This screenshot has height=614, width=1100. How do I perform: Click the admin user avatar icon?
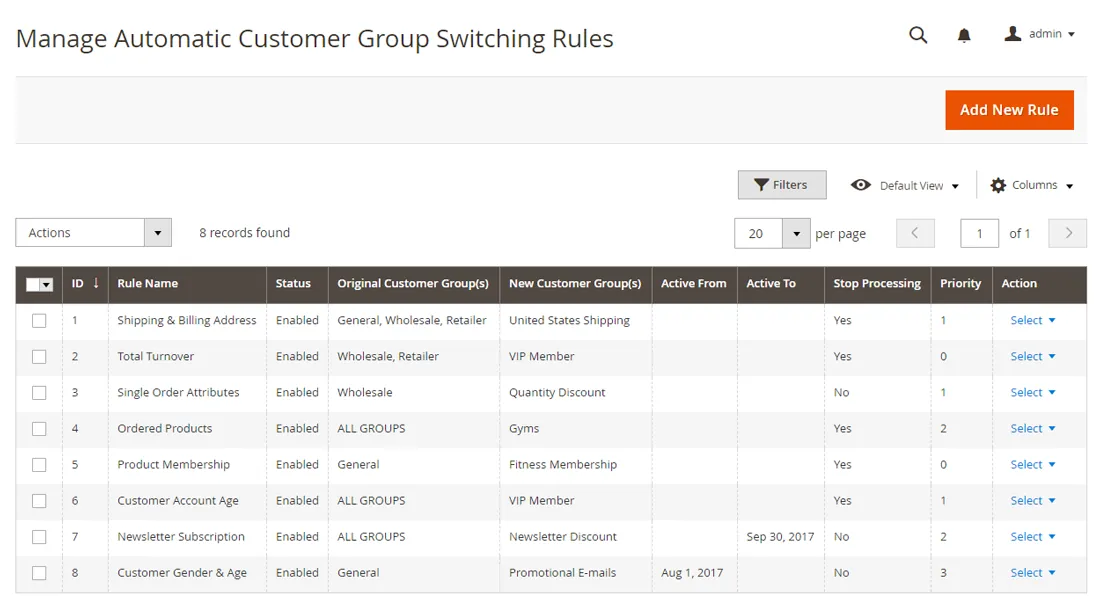click(x=1012, y=34)
